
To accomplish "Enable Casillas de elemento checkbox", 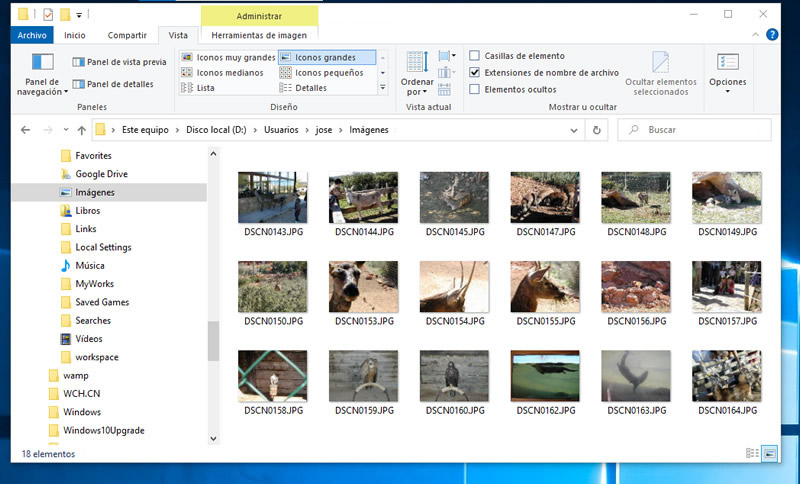I will point(475,56).
